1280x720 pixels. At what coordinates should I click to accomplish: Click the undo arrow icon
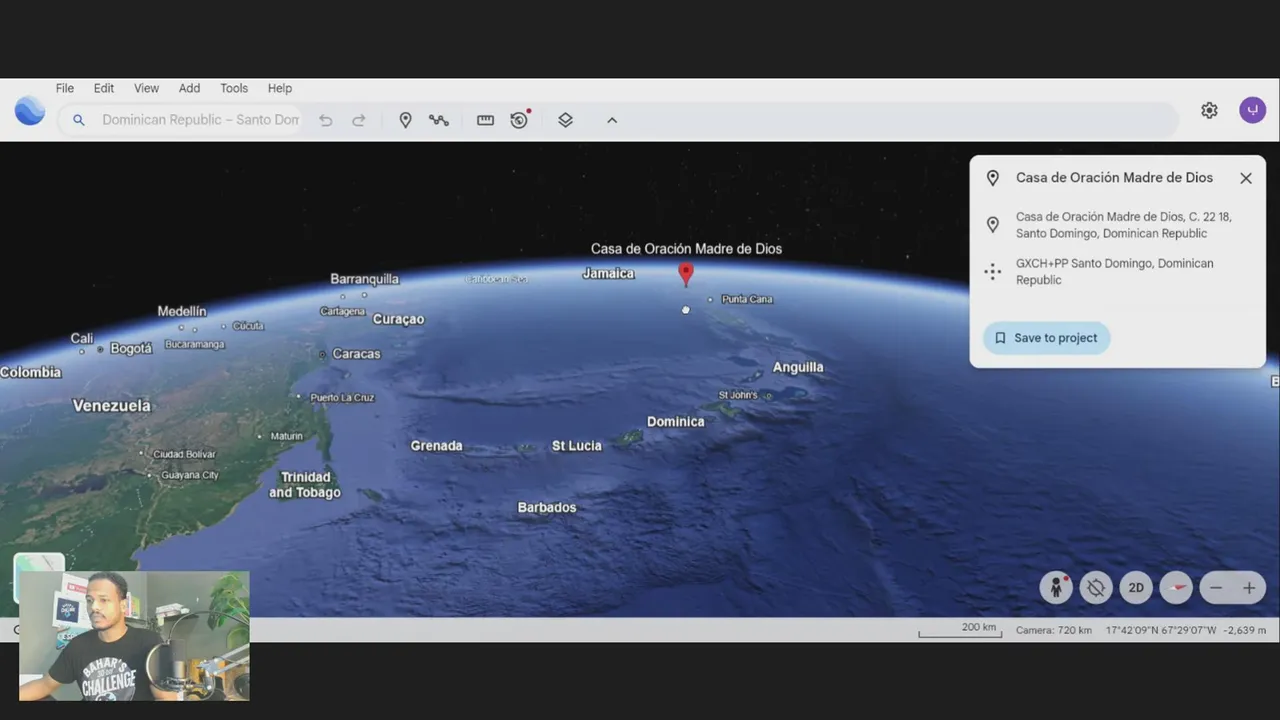pos(325,120)
